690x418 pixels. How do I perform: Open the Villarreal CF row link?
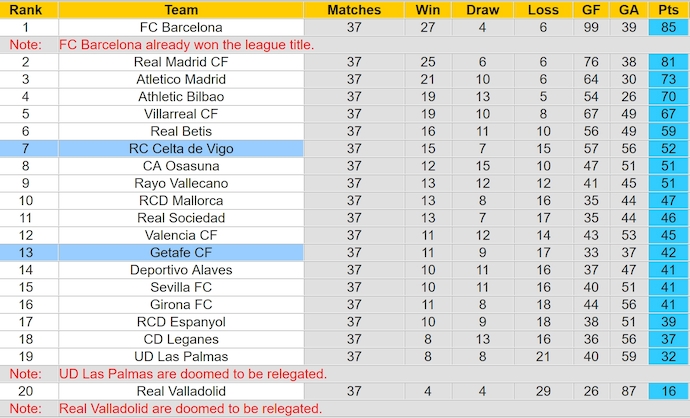pos(181,114)
